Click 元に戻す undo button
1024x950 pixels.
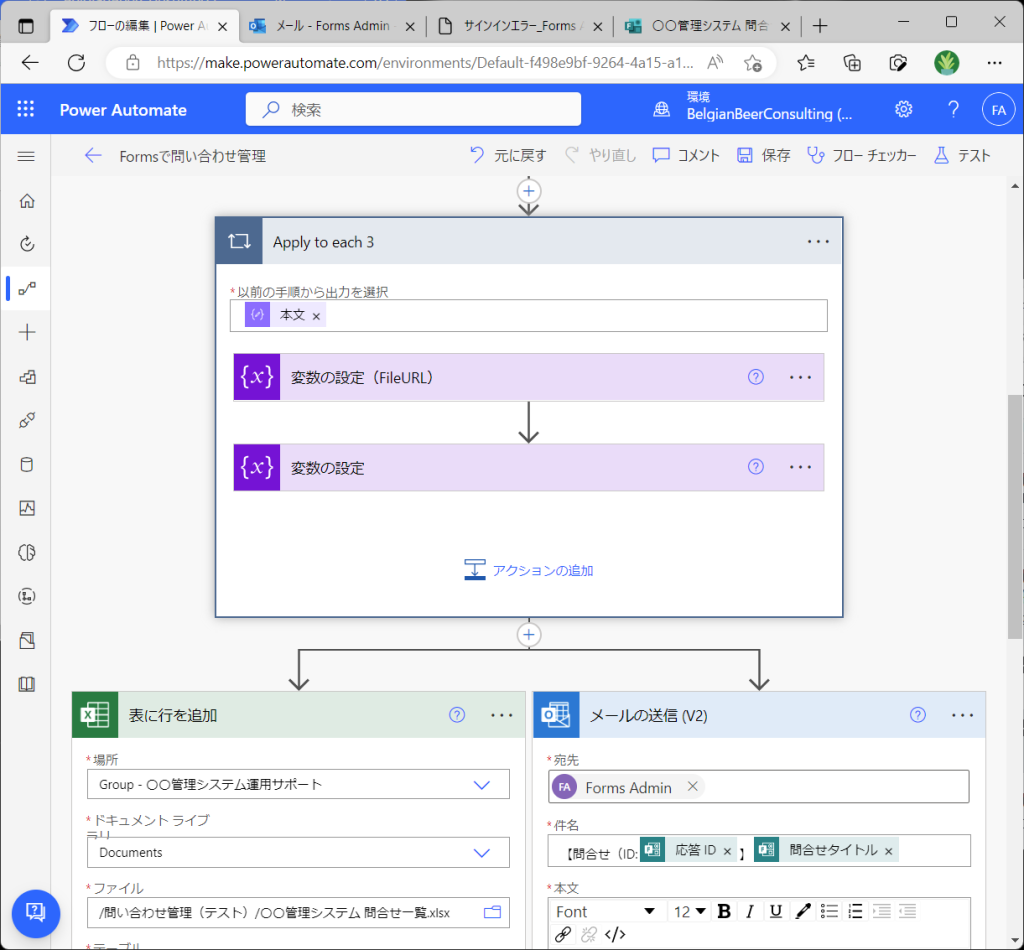(507, 155)
